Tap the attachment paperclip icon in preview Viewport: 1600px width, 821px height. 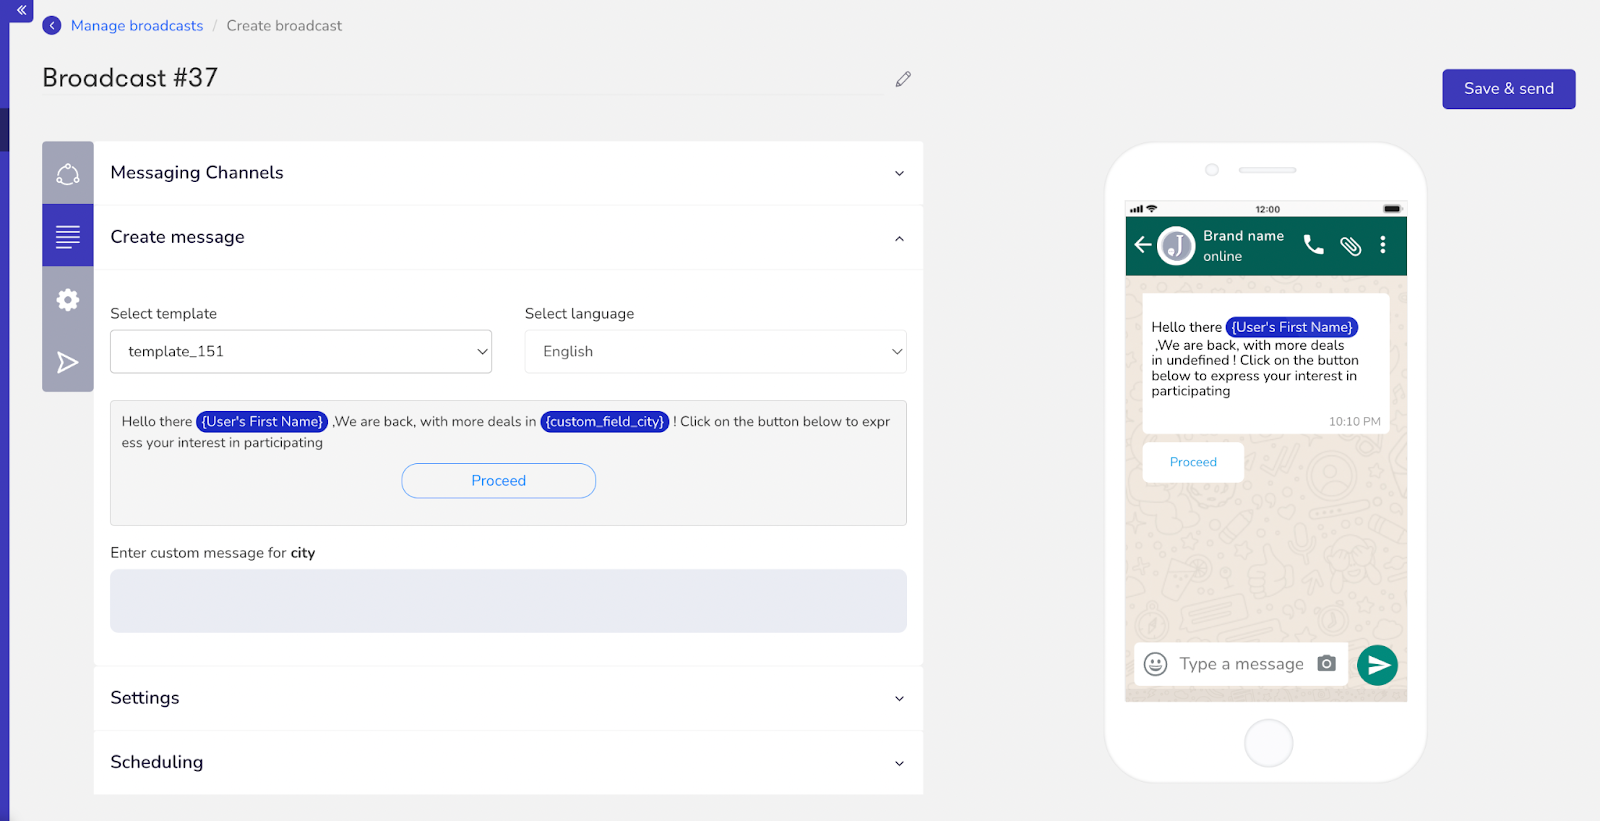pos(1350,245)
